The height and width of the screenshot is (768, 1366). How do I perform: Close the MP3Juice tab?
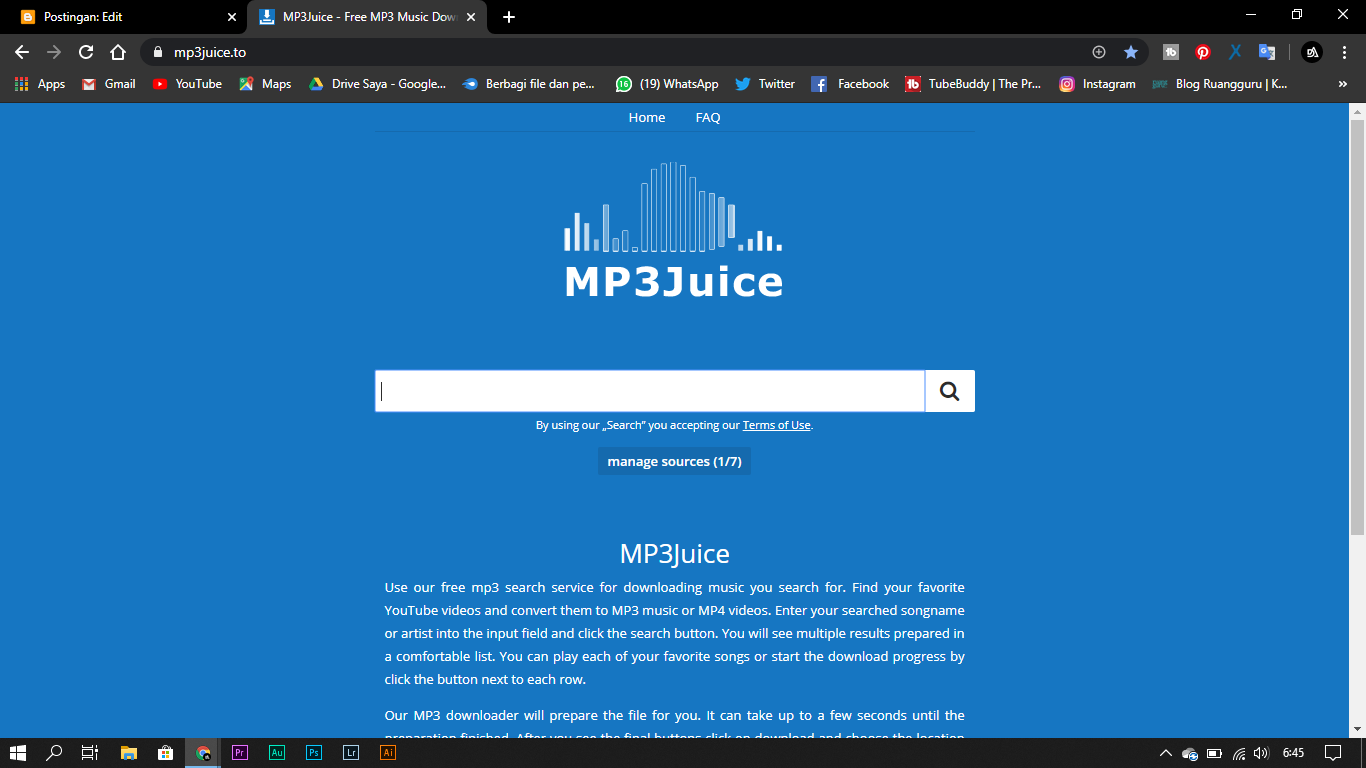point(471,17)
